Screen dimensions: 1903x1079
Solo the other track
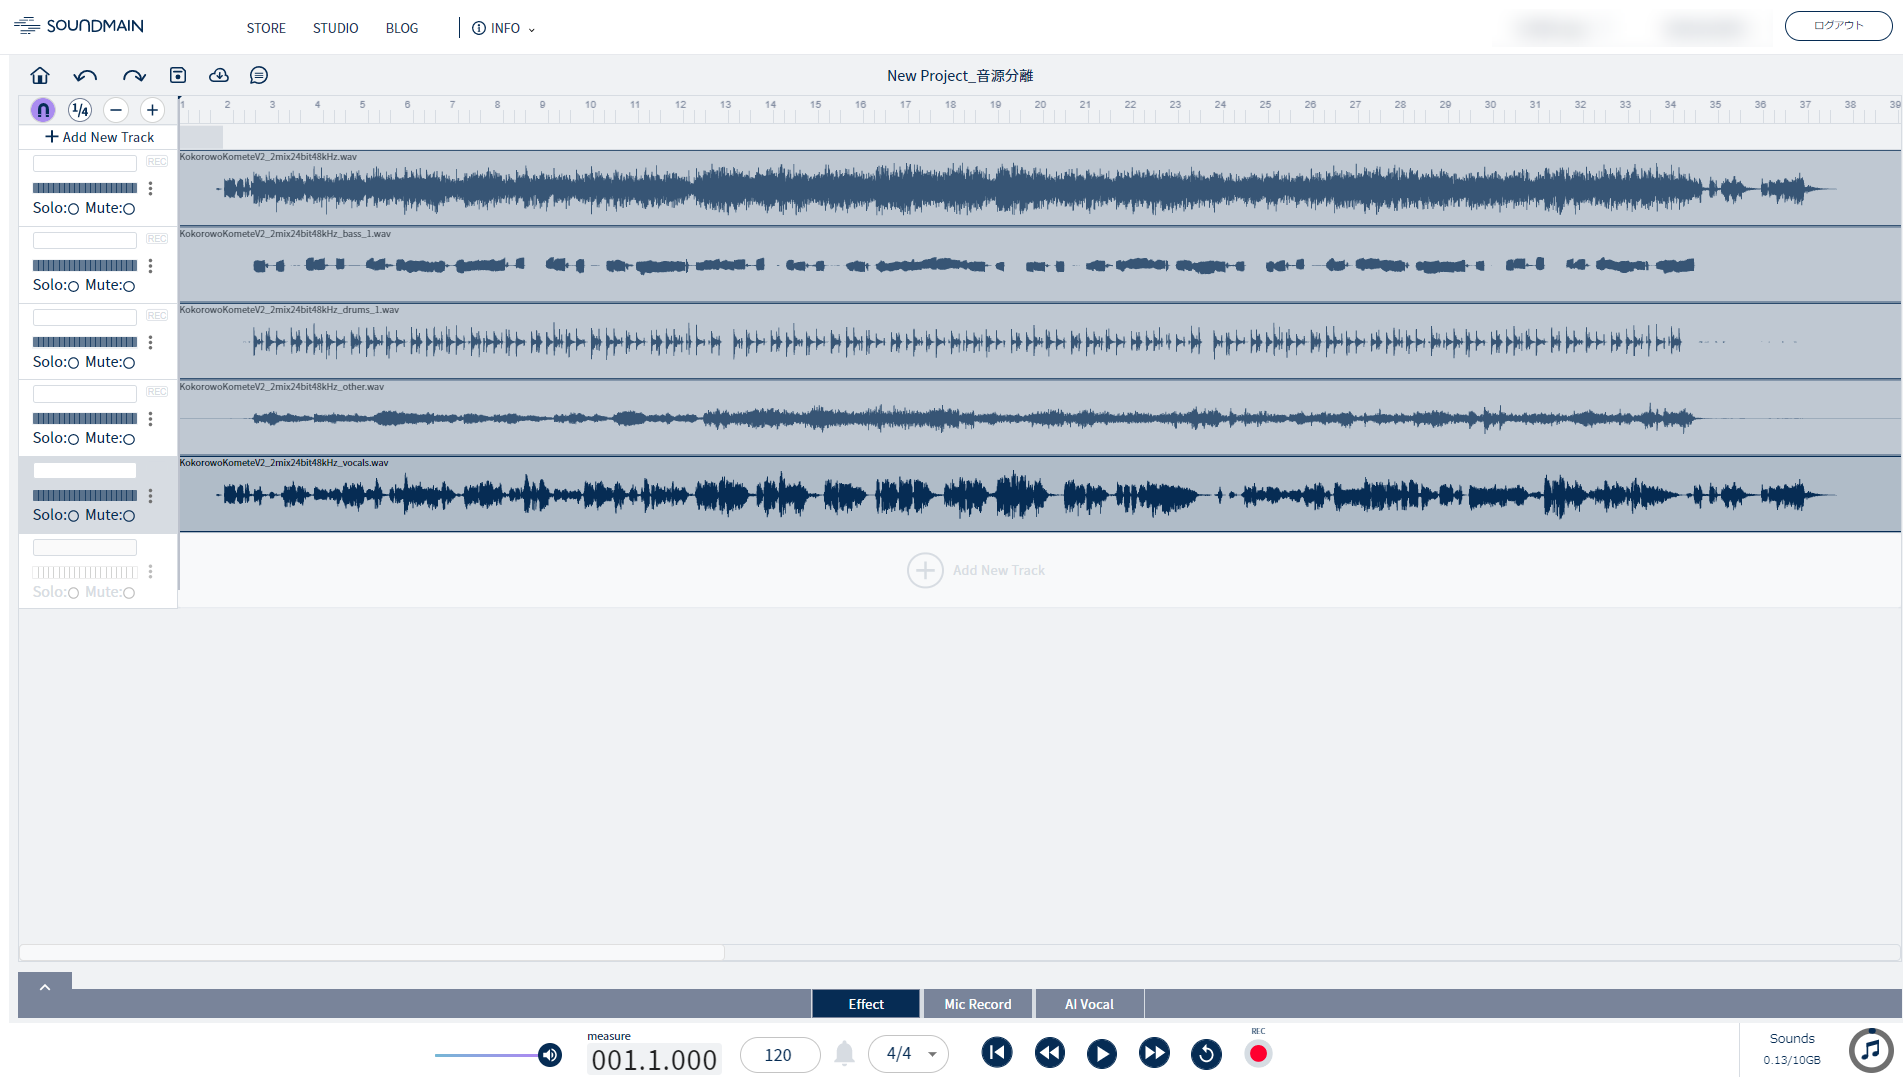click(x=73, y=439)
